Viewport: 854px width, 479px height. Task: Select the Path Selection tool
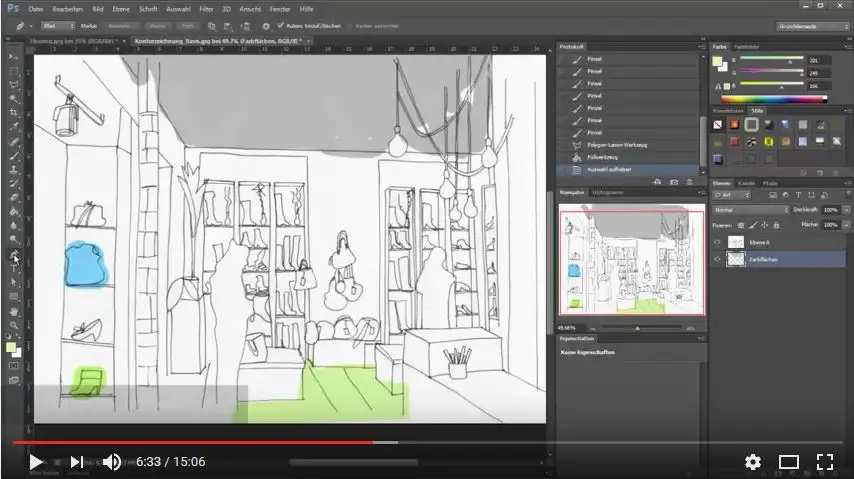tap(14, 282)
